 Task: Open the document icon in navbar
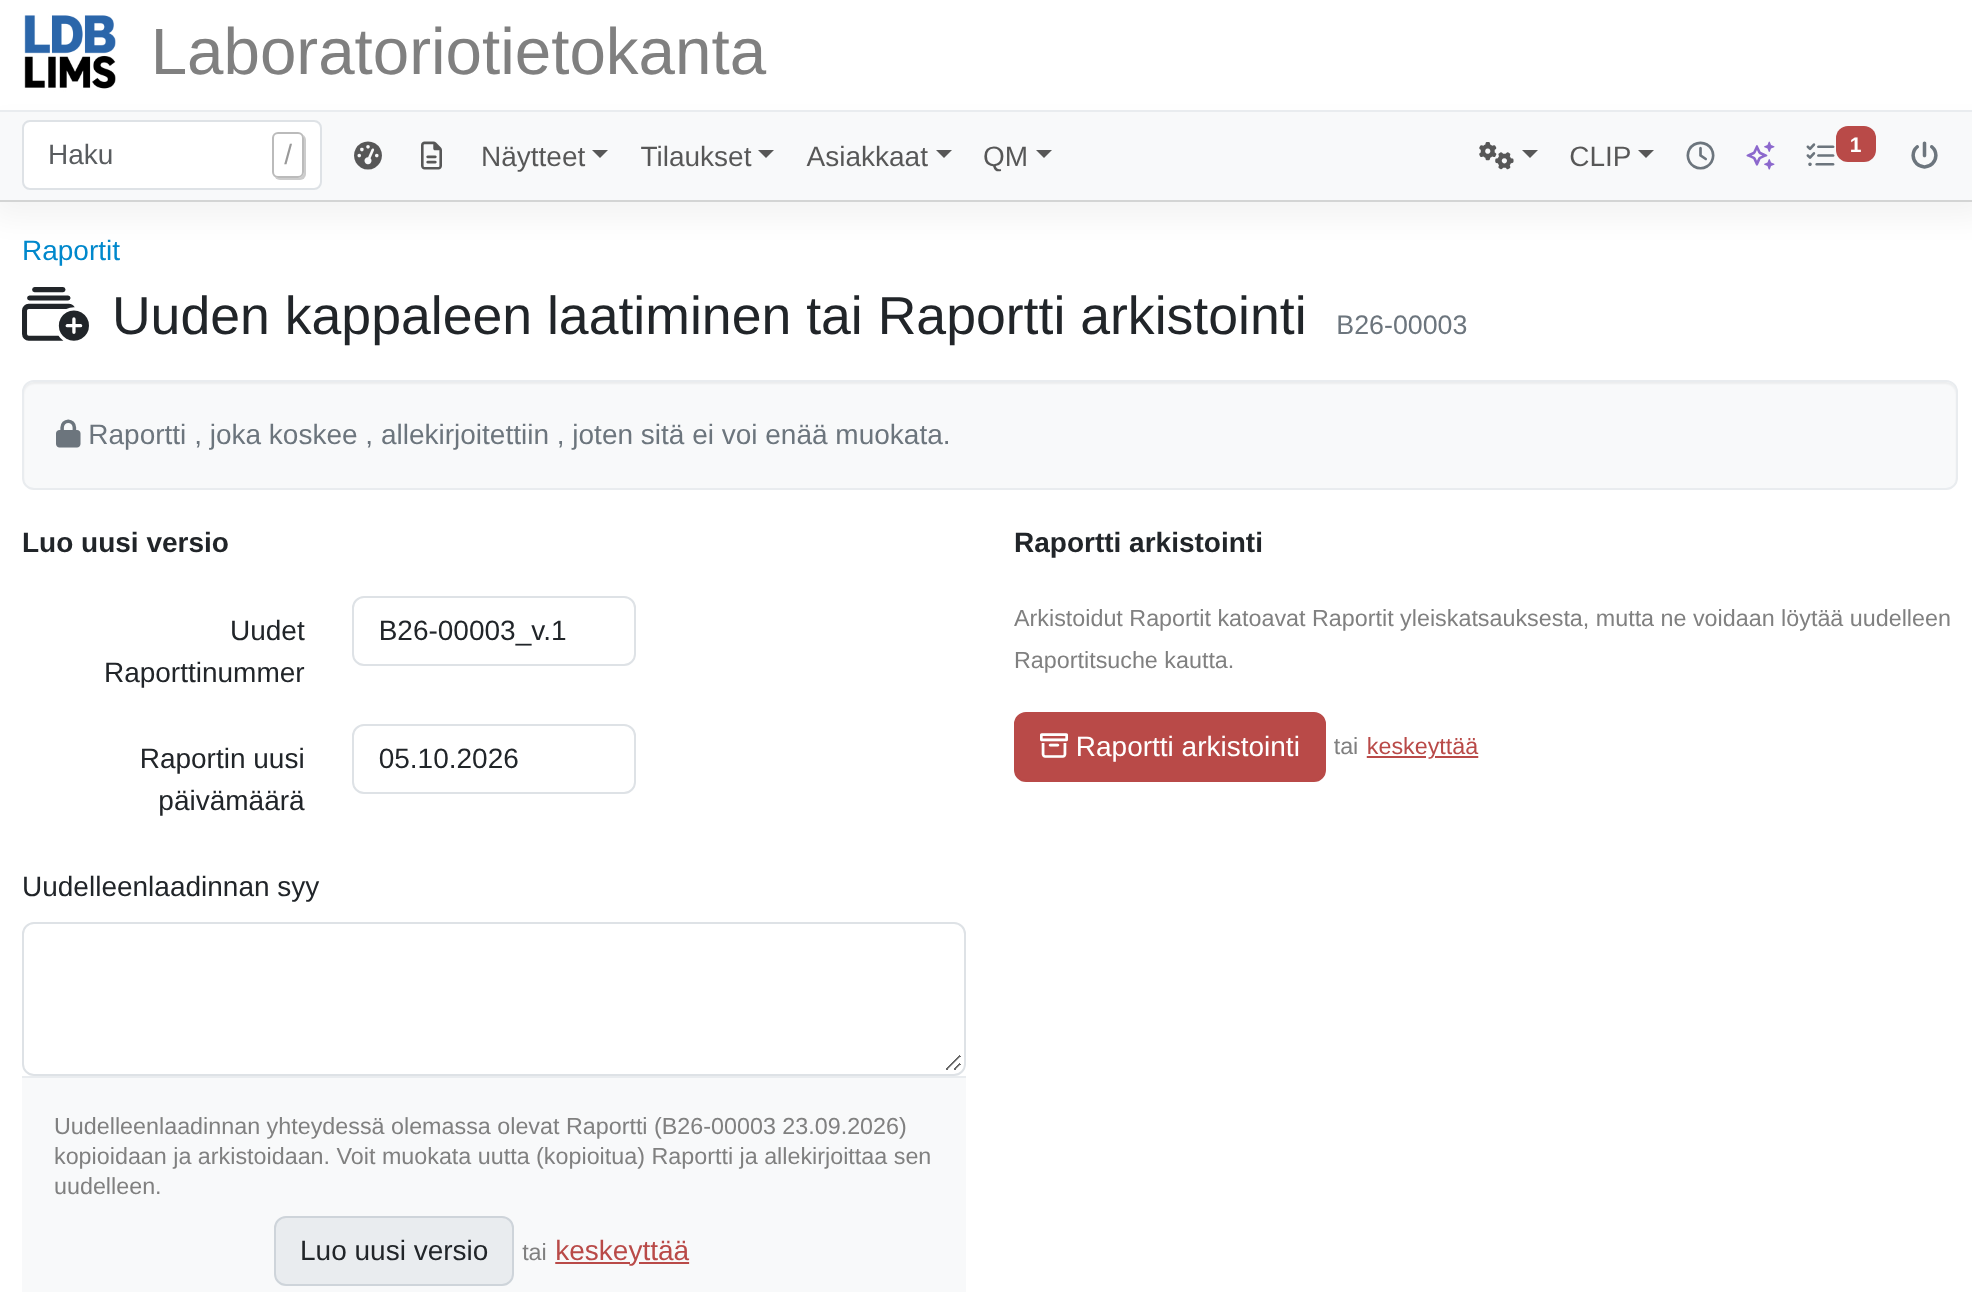tap(431, 156)
